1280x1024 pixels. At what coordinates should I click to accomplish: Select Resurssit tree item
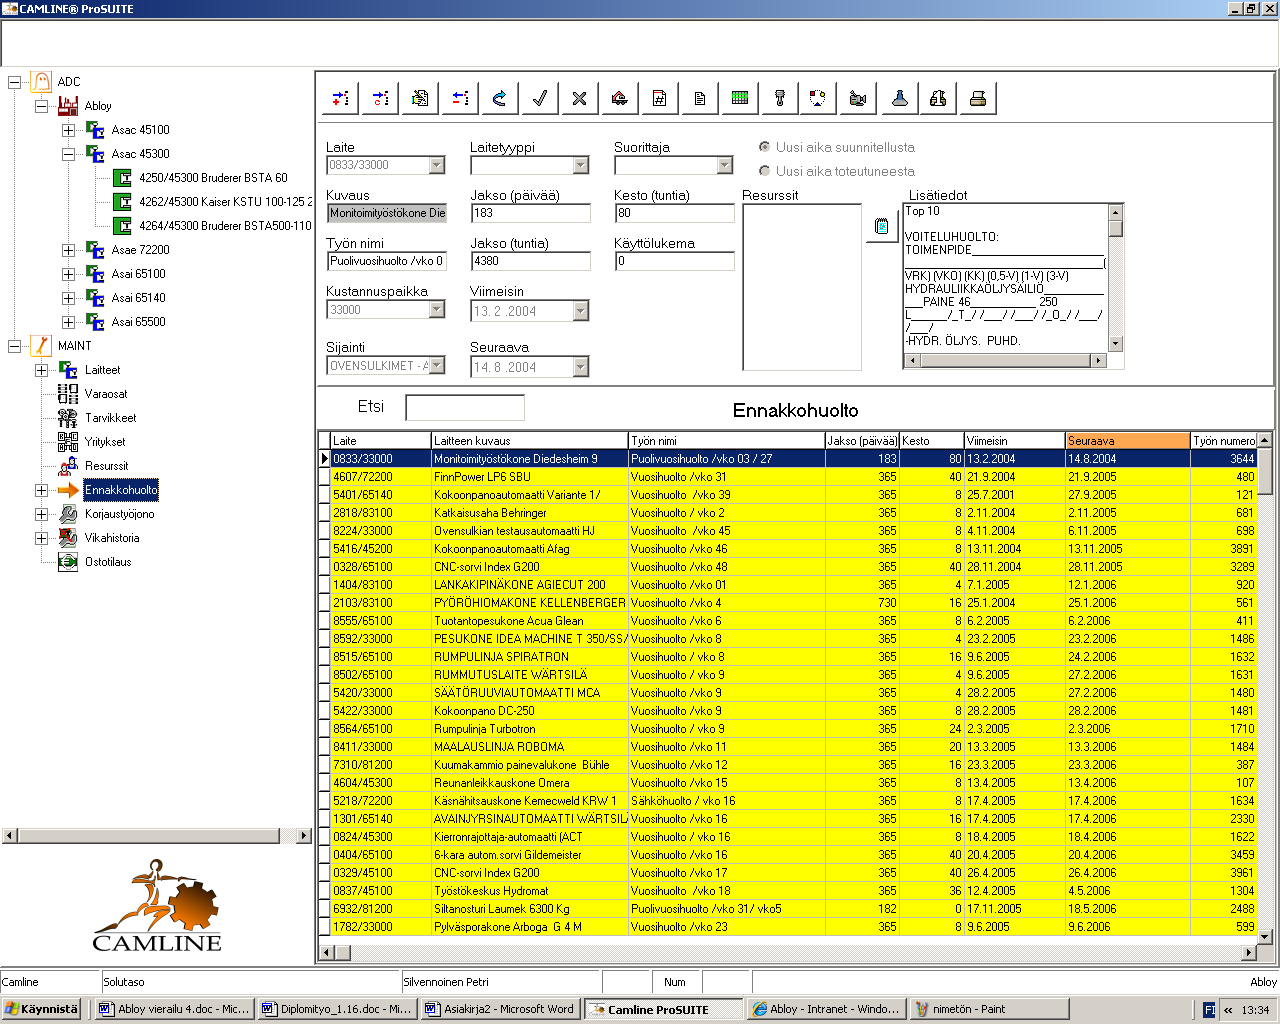(x=107, y=466)
